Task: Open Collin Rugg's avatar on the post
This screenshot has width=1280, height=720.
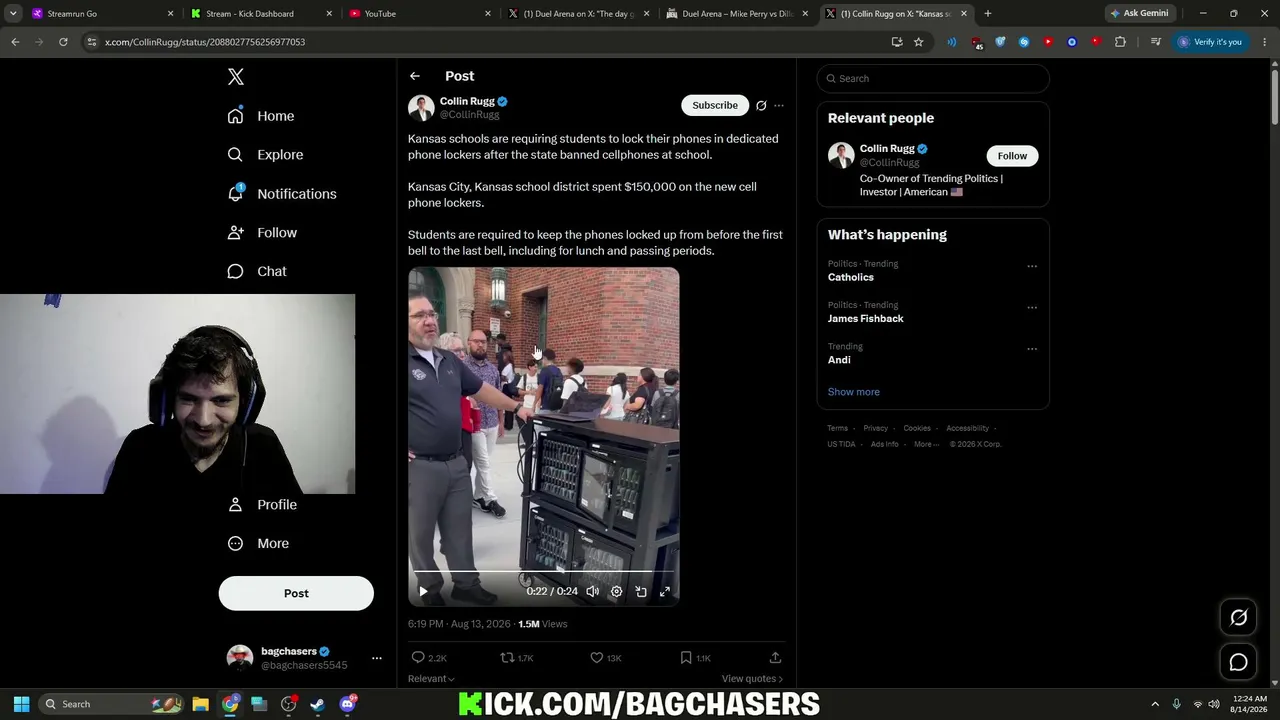Action: [421, 108]
